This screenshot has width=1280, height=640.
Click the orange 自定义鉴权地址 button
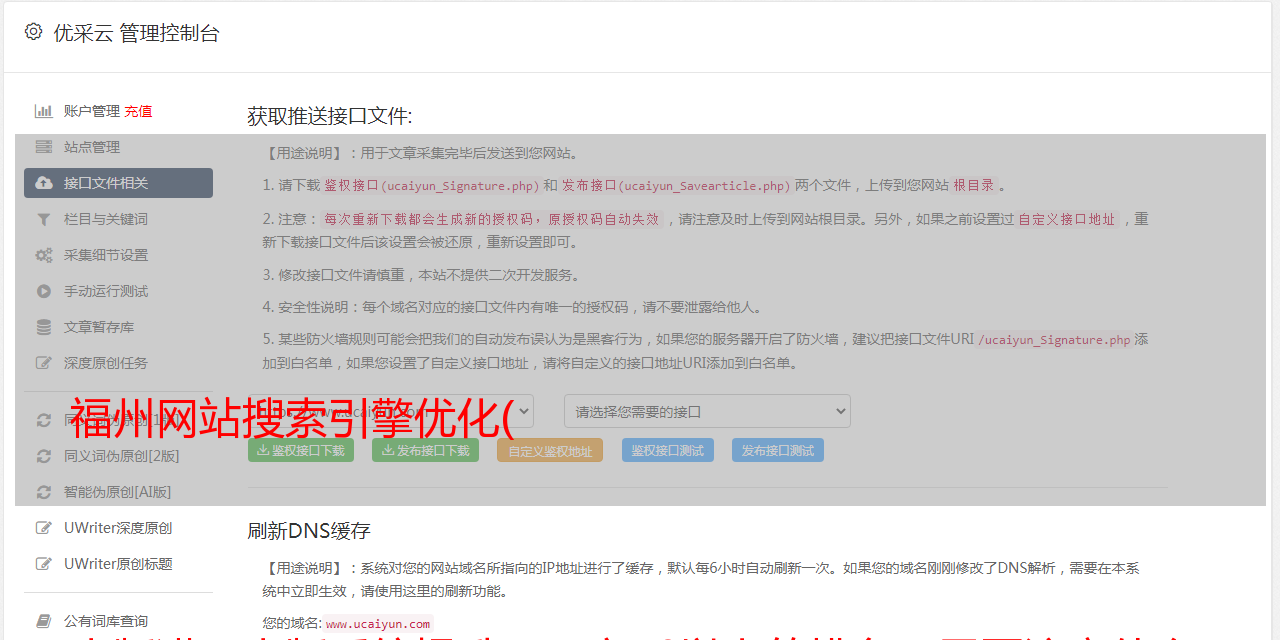550,450
